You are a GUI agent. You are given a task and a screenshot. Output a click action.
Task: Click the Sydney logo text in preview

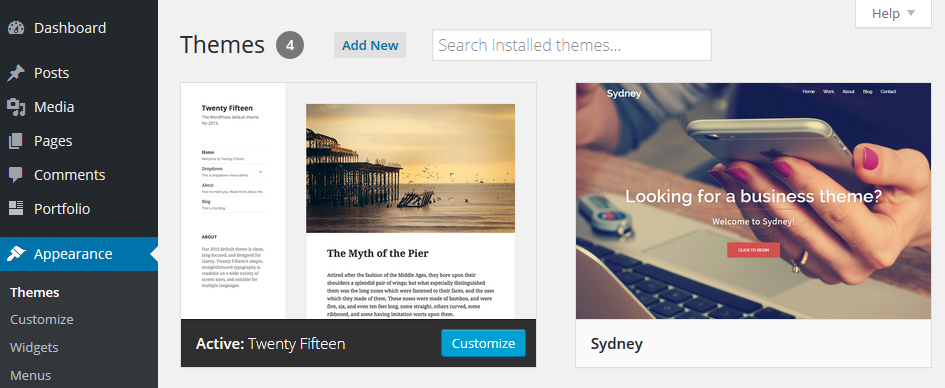pyautogui.click(x=624, y=93)
